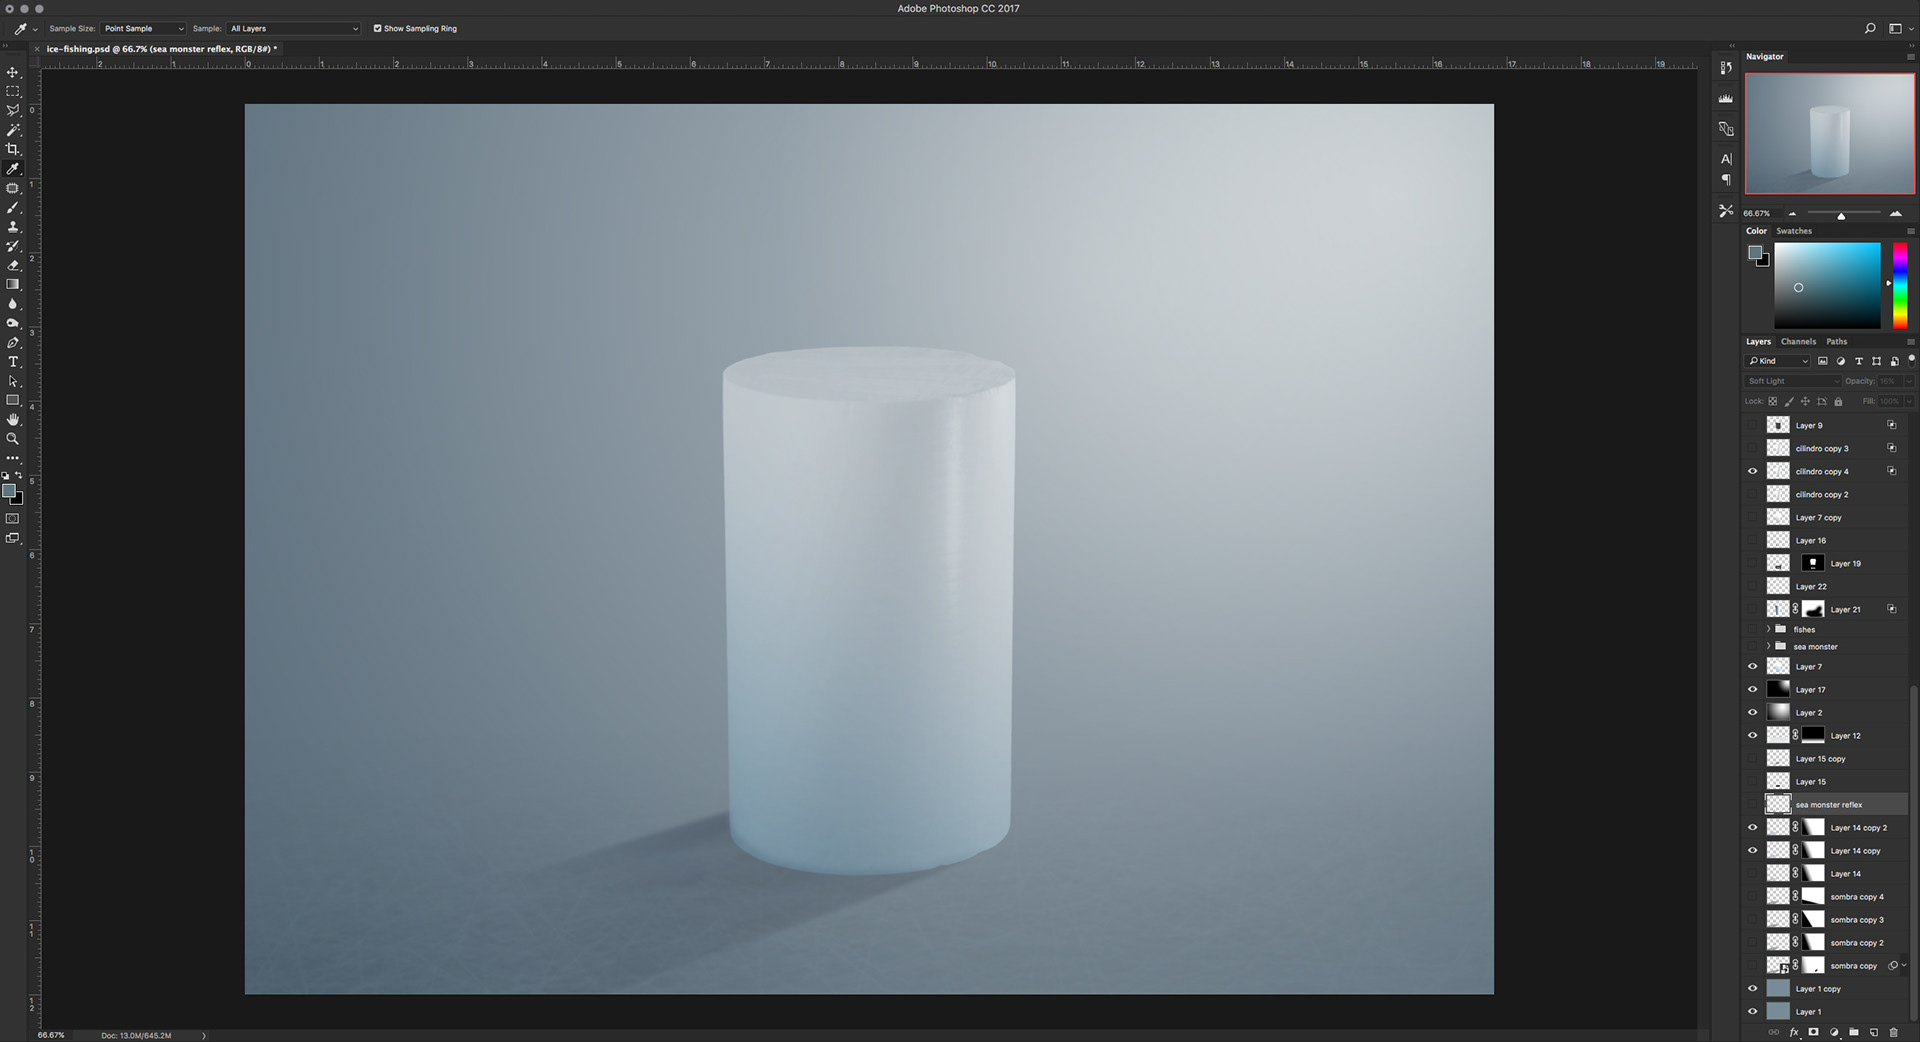This screenshot has width=1920, height=1042.
Task: Select the Layers tab
Action: point(1758,342)
